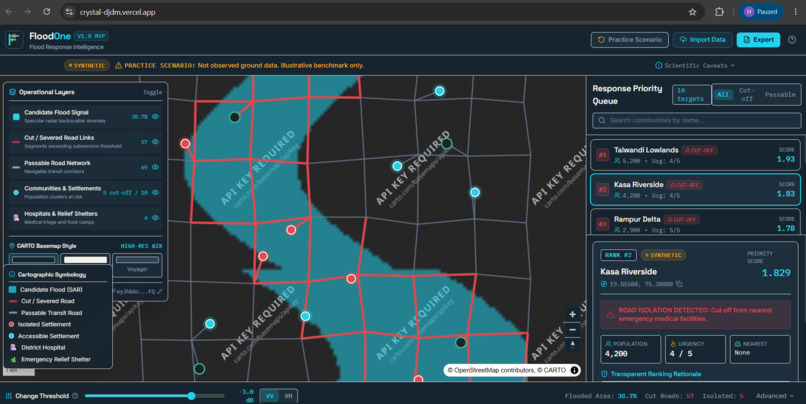
Task: Click the RANK #2 badge
Action: pos(618,255)
